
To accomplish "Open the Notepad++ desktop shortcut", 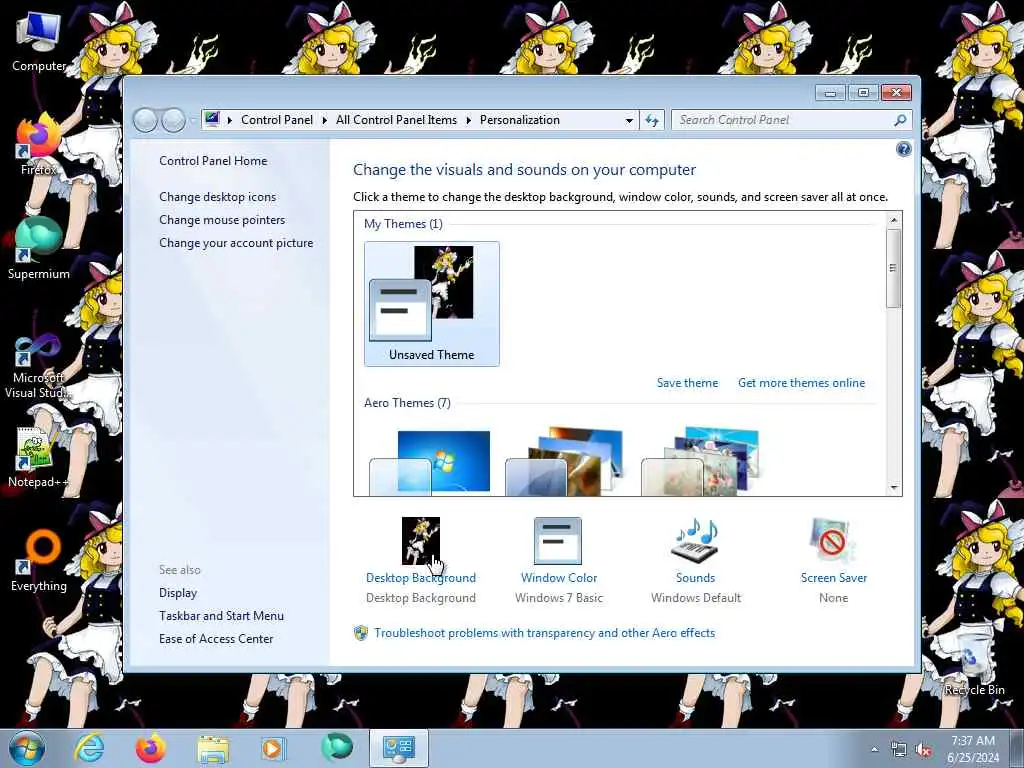I will pos(39,457).
